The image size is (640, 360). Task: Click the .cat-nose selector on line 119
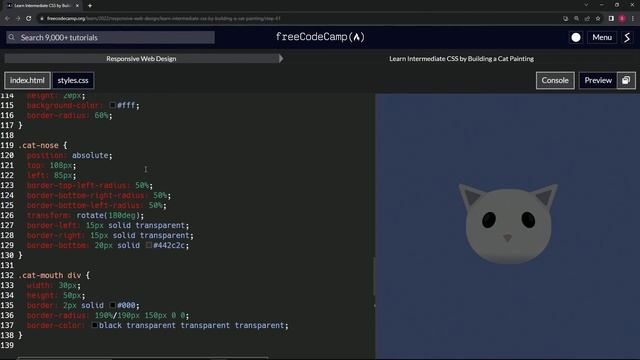38,145
